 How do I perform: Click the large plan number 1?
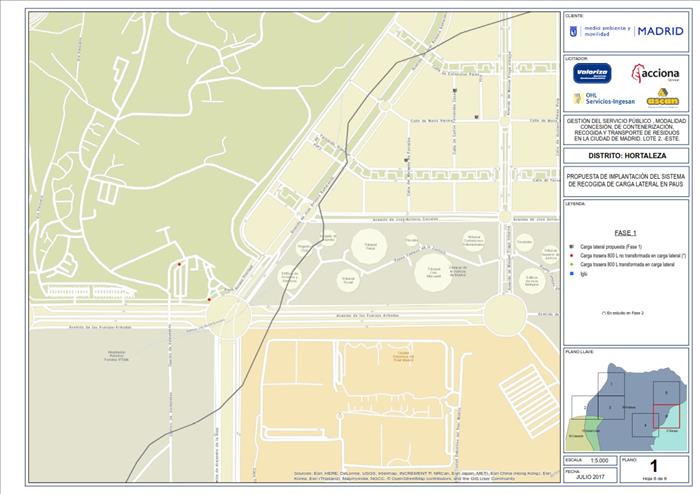[x=653, y=465]
